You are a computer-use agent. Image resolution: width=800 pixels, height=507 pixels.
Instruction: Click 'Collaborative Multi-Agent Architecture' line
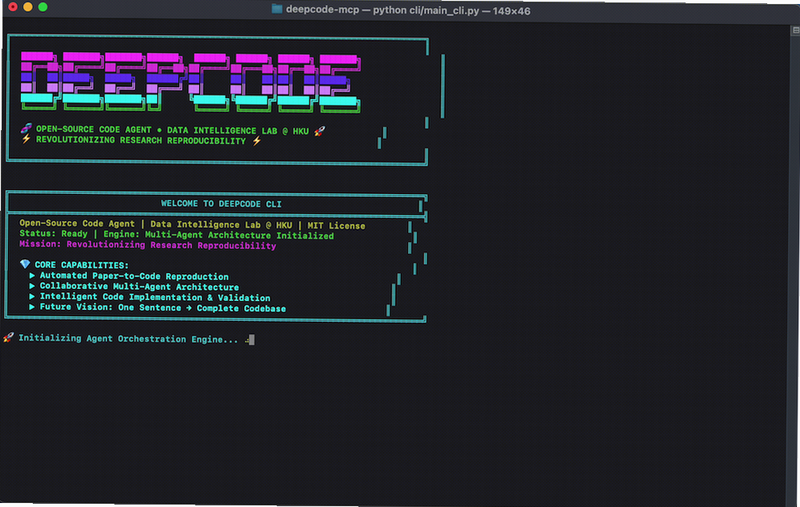coord(139,287)
